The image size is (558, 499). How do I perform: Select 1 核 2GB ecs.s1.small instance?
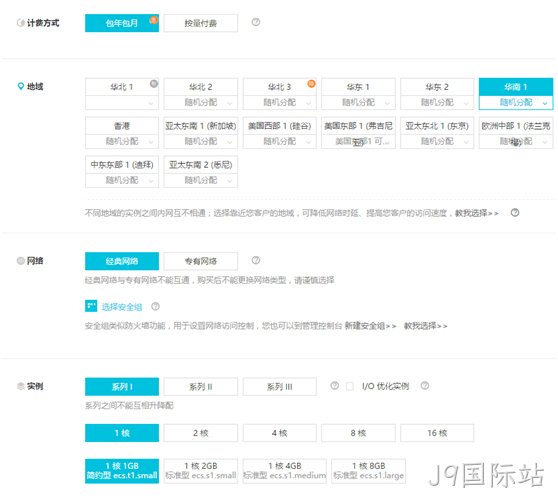pos(201,471)
